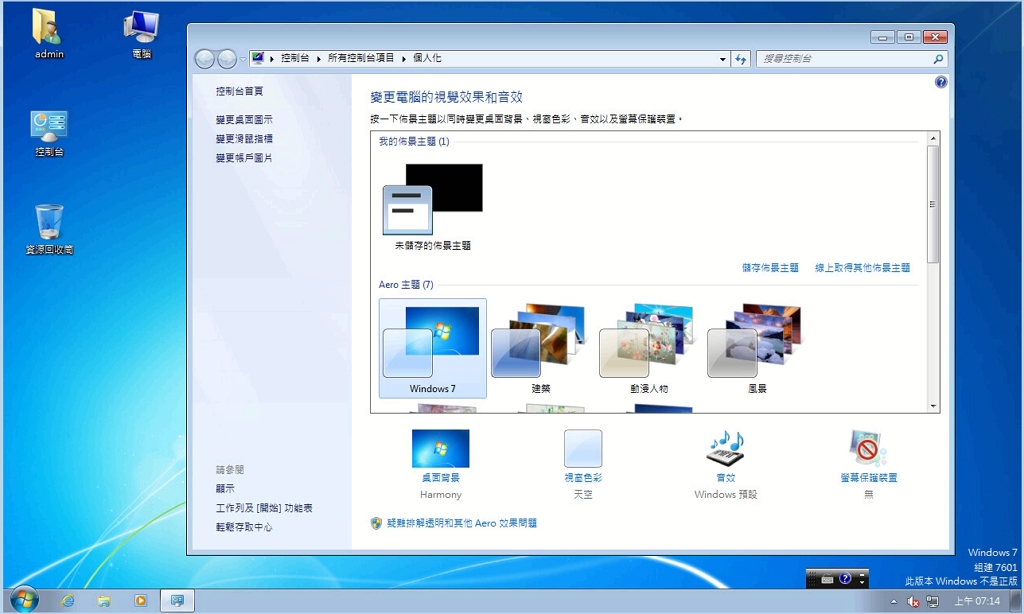Viewport: 1024px width, 614px height.
Task: Click the language bar help icon
Action: (845, 579)
